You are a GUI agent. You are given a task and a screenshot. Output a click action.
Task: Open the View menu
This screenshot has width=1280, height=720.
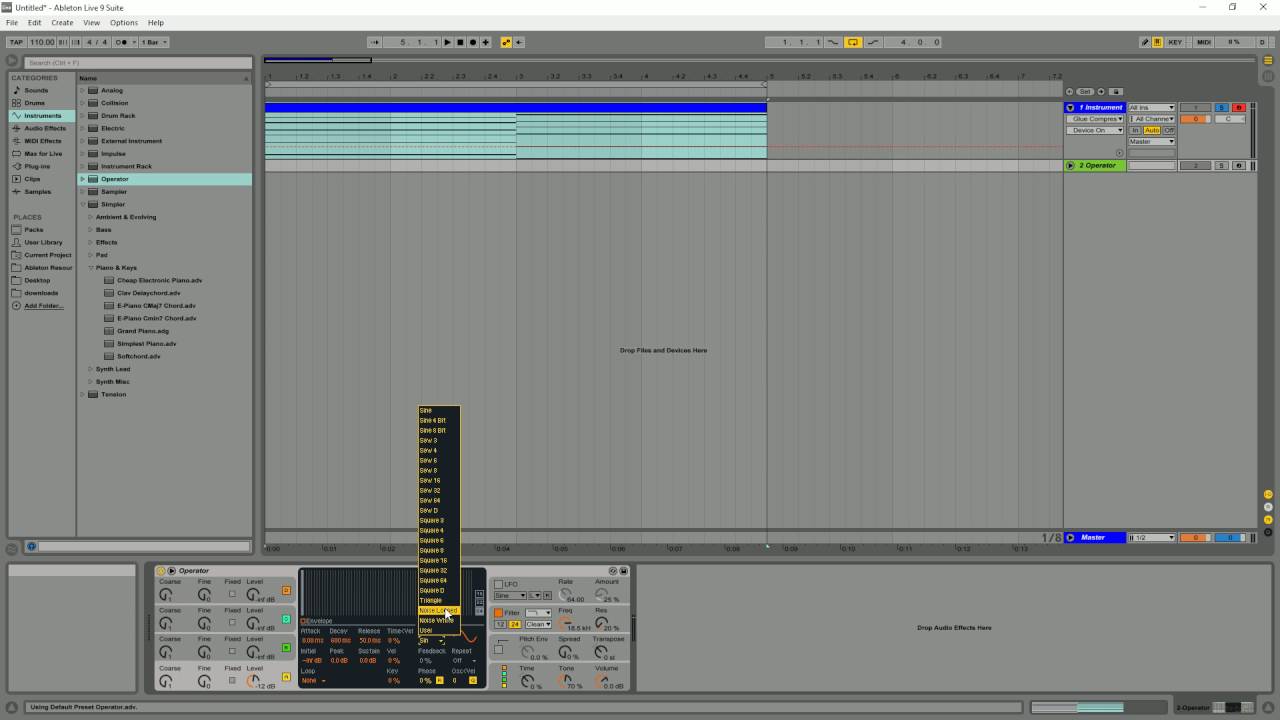pos(91,22)
